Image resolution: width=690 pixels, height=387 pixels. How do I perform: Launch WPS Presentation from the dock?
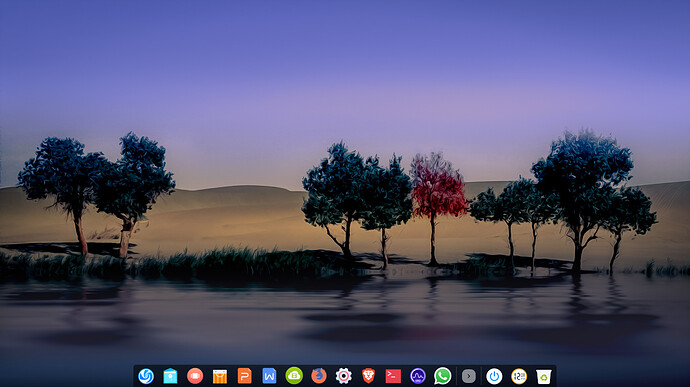click(x=245, y=376)
